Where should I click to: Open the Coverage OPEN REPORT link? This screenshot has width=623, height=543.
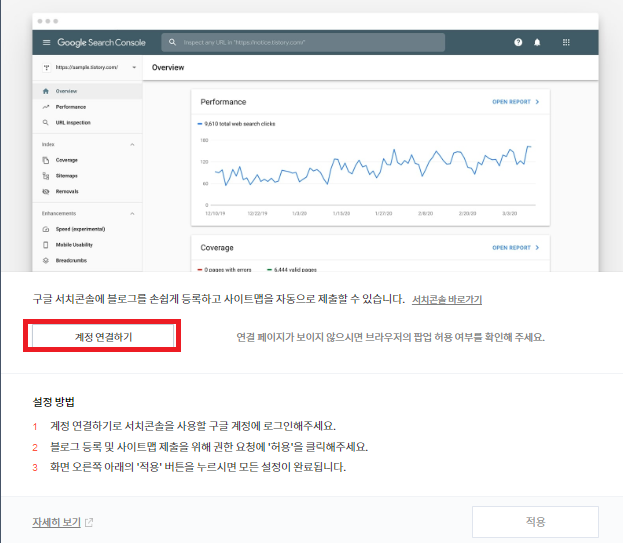pos(511,248)
